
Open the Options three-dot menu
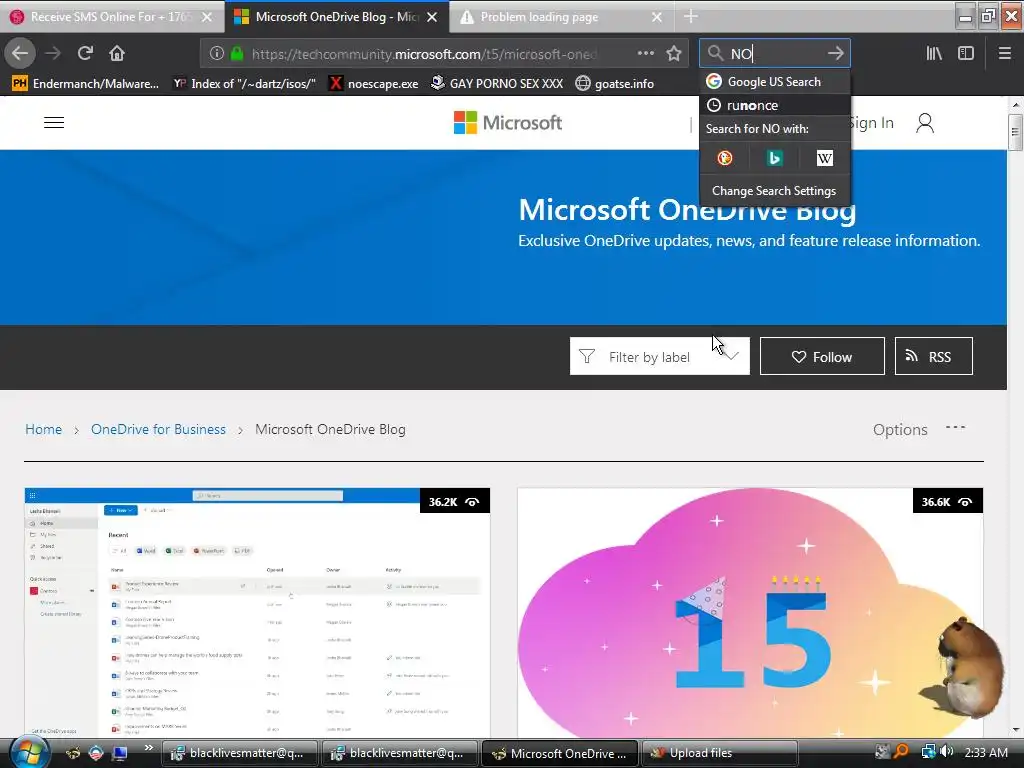click(955, 428)
